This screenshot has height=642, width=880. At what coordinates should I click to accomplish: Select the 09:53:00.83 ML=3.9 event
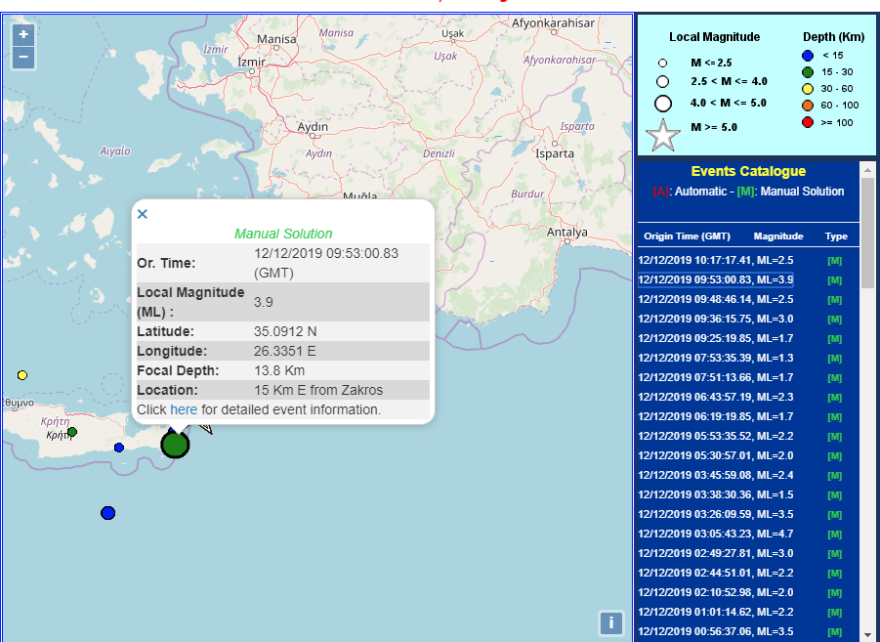[715, 280]
